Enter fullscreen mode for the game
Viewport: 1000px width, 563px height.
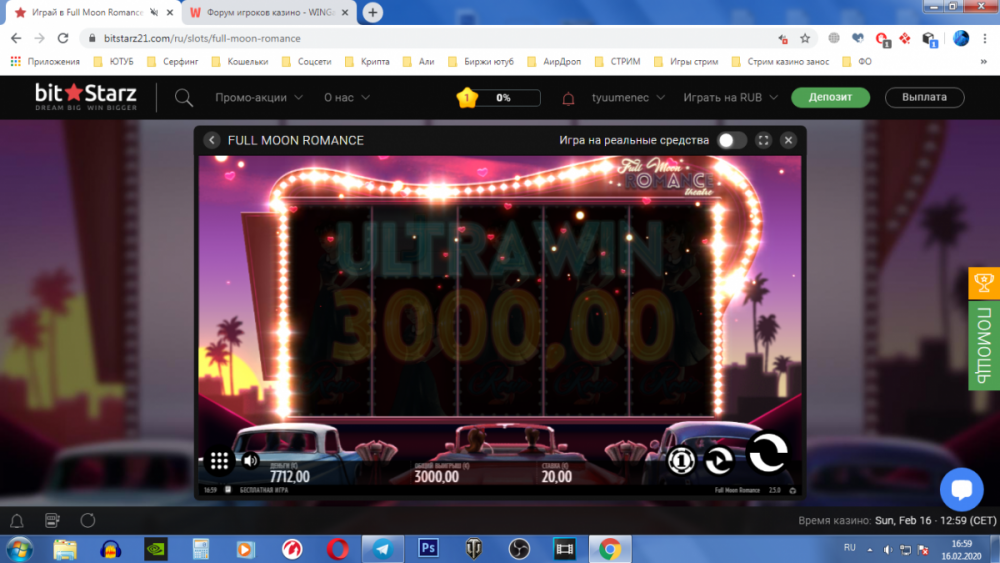763,140
